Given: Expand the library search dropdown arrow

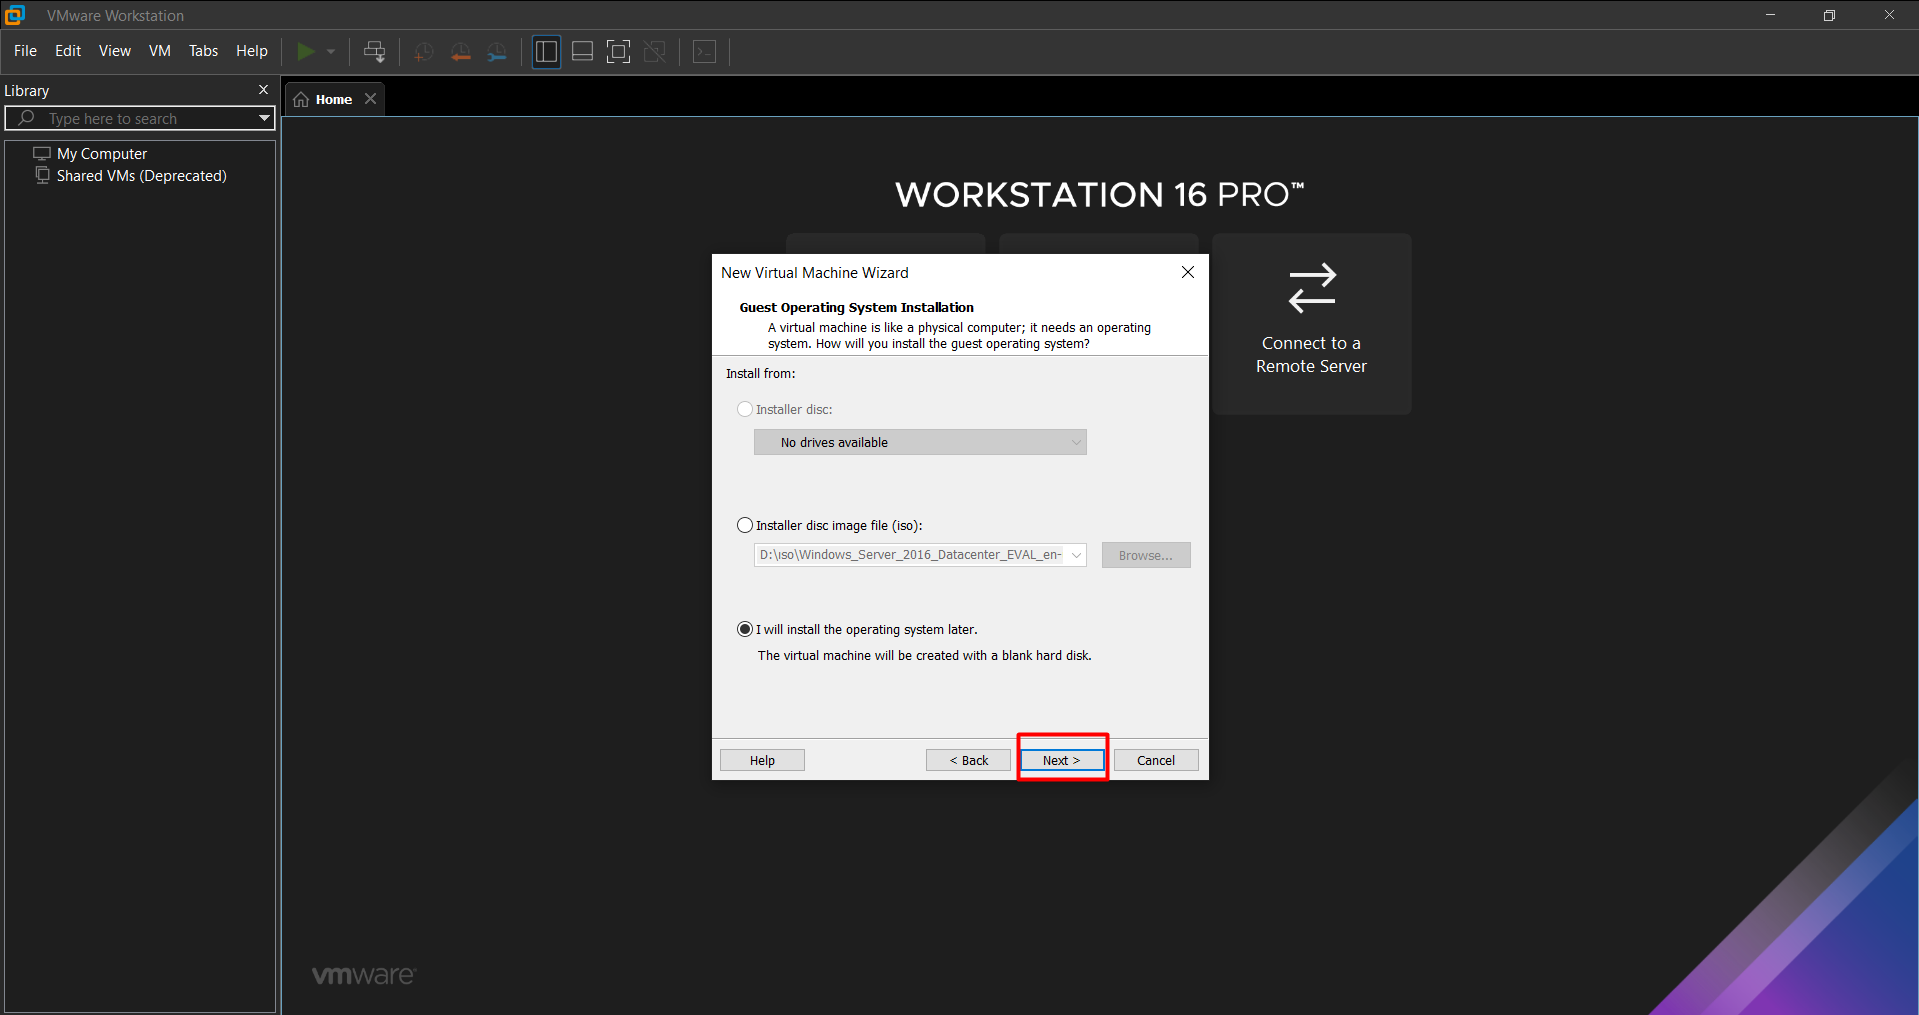Looking at the screenshot, I should (x=264, y=118).
